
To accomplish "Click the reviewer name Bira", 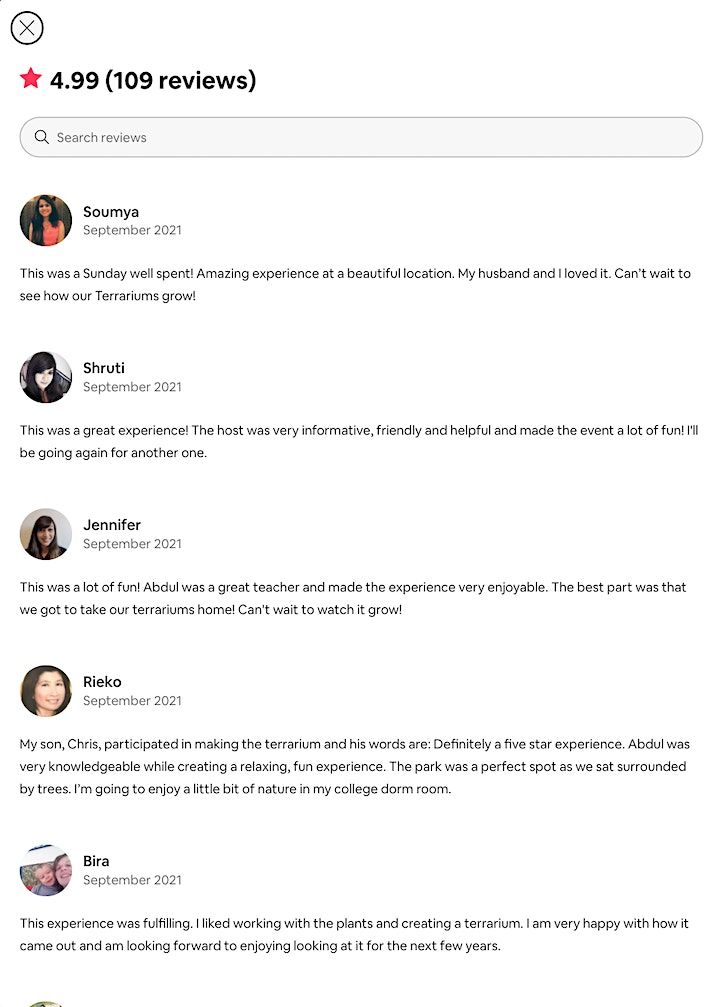I will 96,861.
